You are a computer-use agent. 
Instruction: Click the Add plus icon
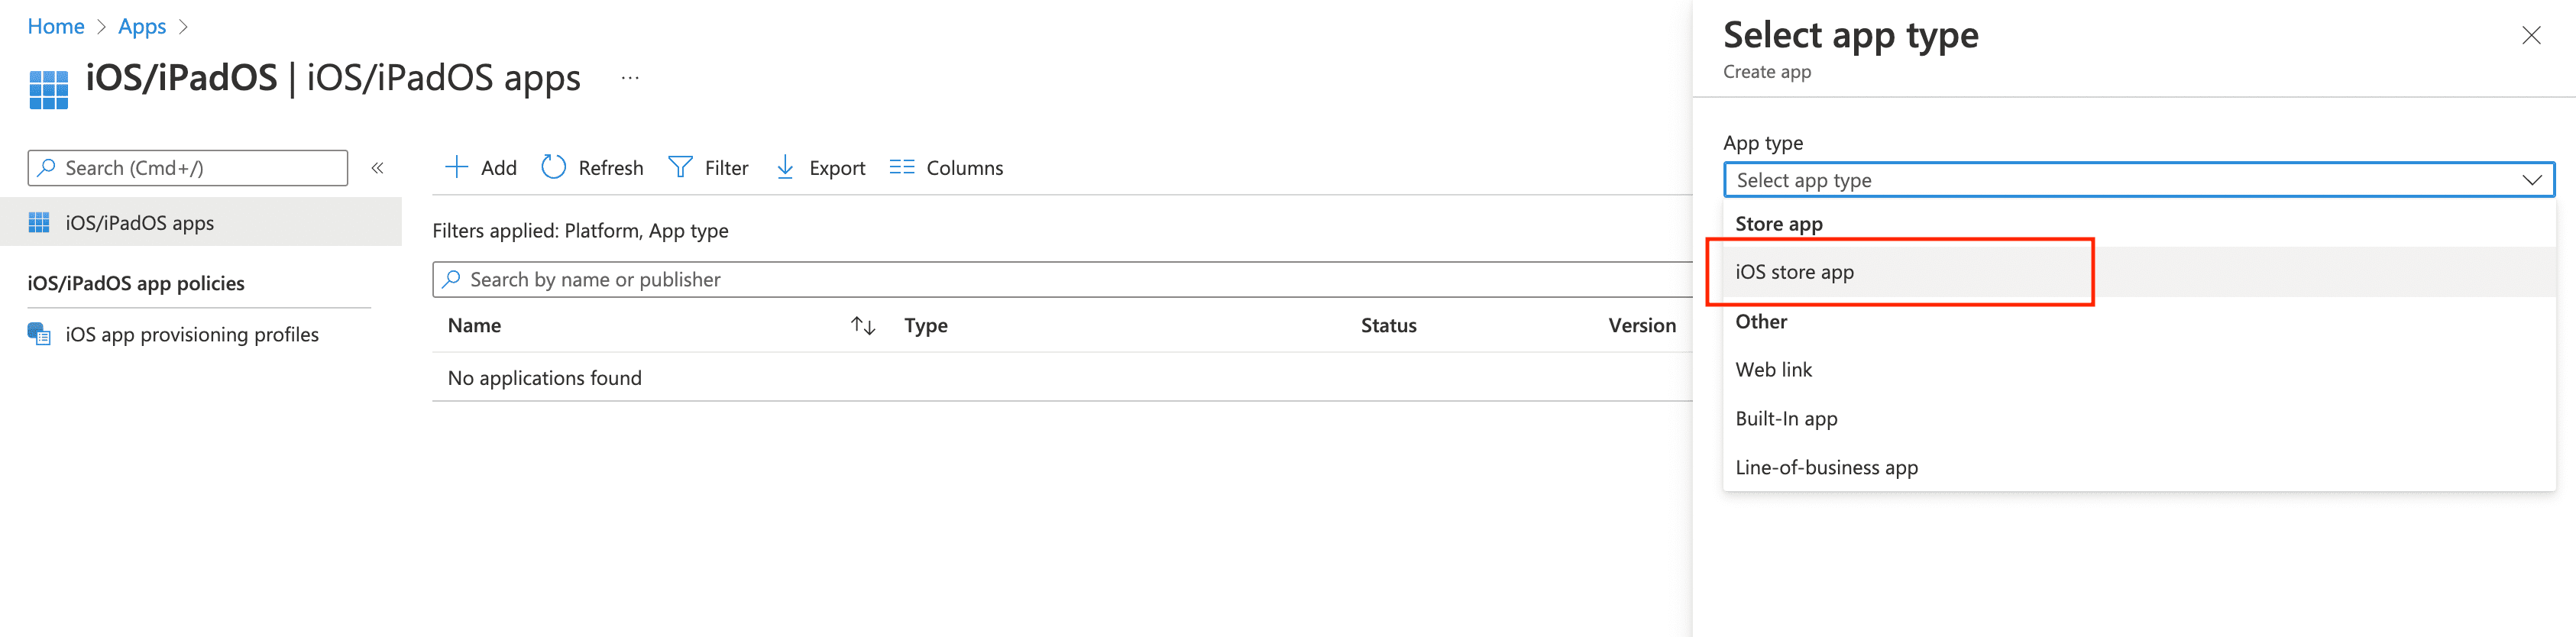click(456, 167)
